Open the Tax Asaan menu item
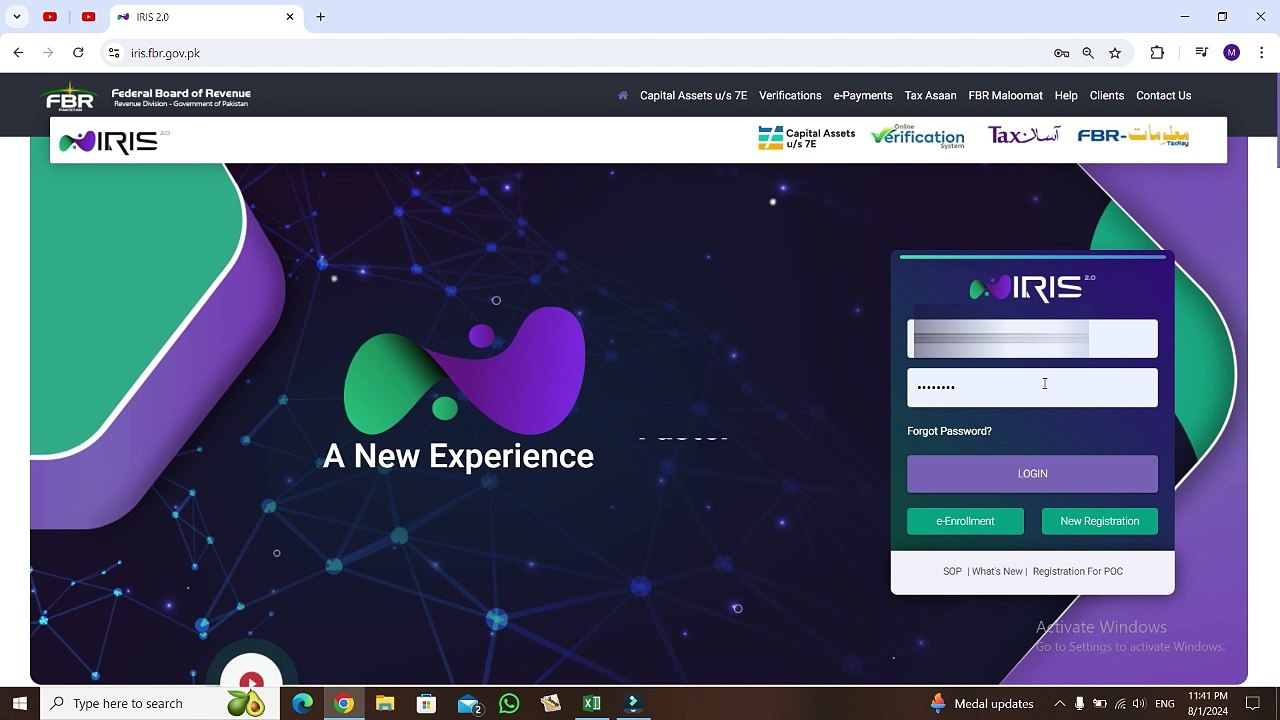 pyautogui.click(x=931, y=96)
